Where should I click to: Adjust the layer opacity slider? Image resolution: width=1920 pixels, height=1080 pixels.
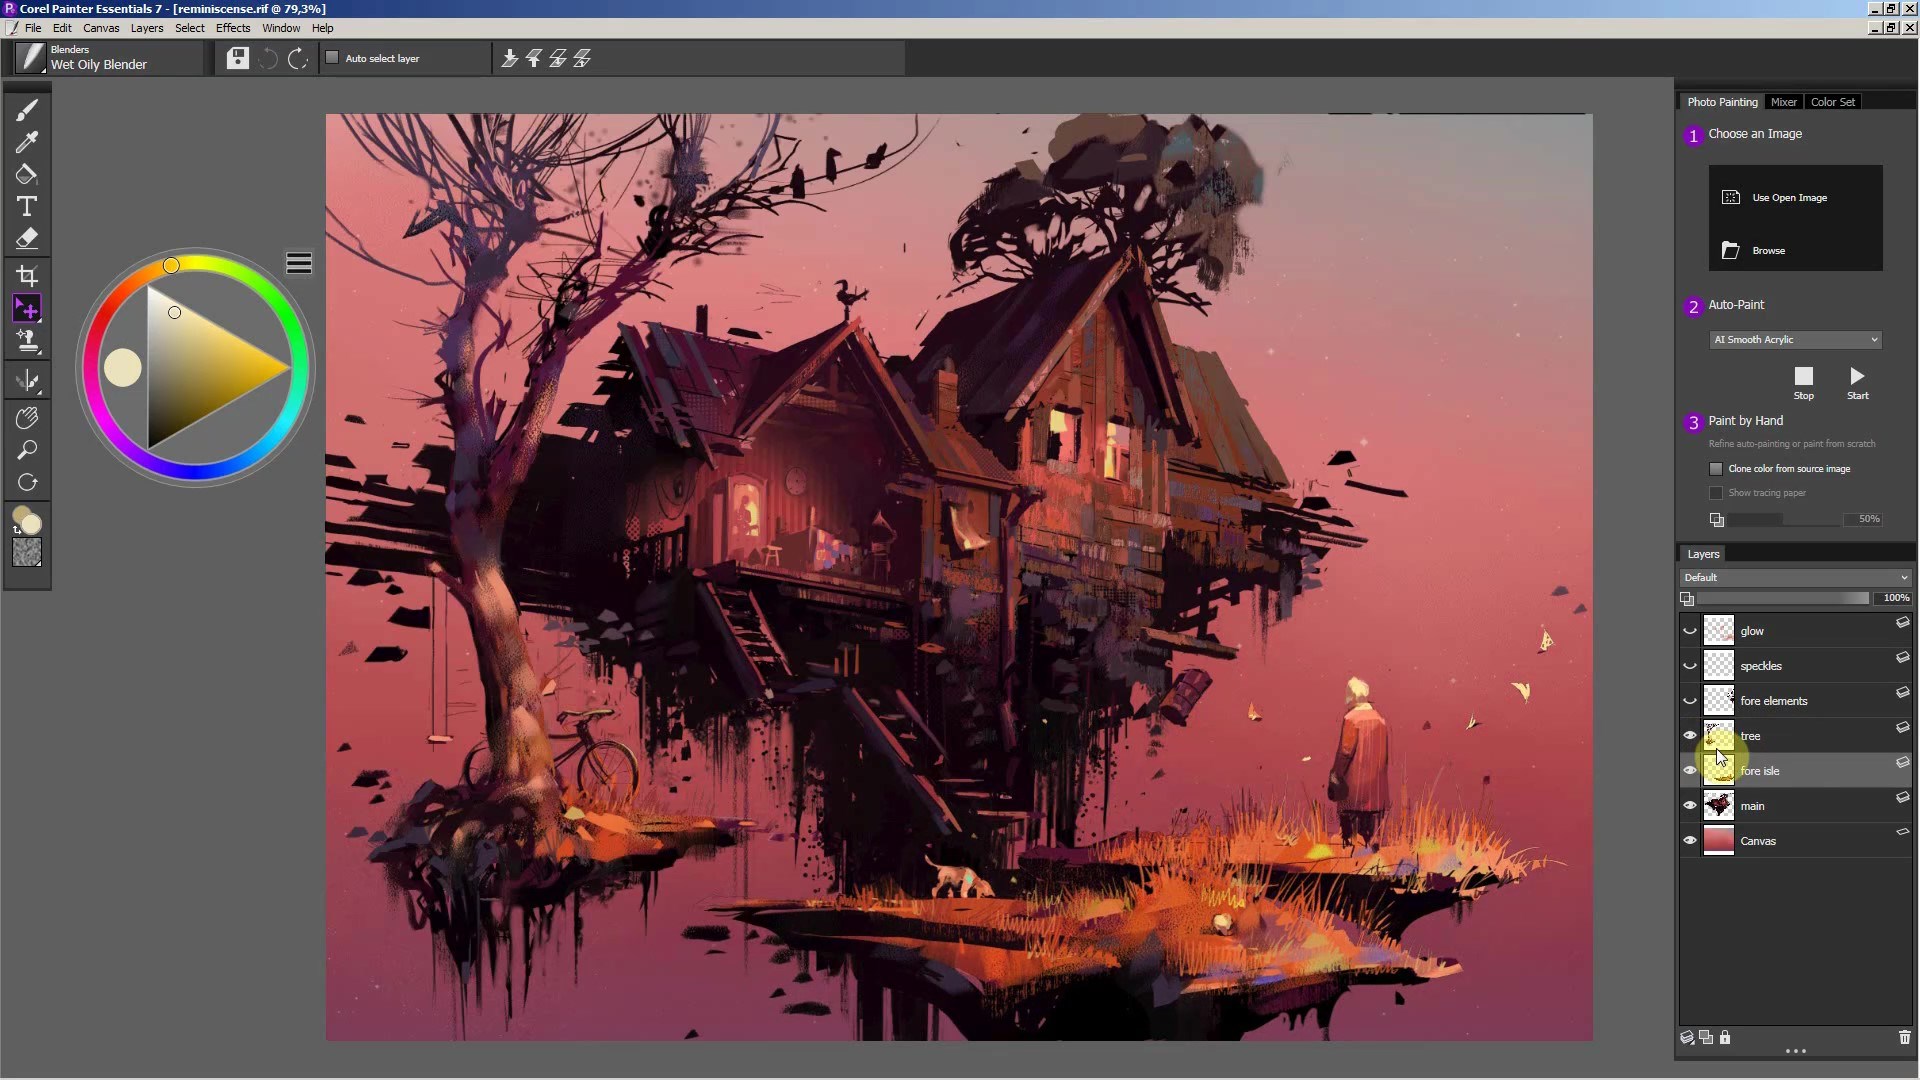coord(1783,598)
